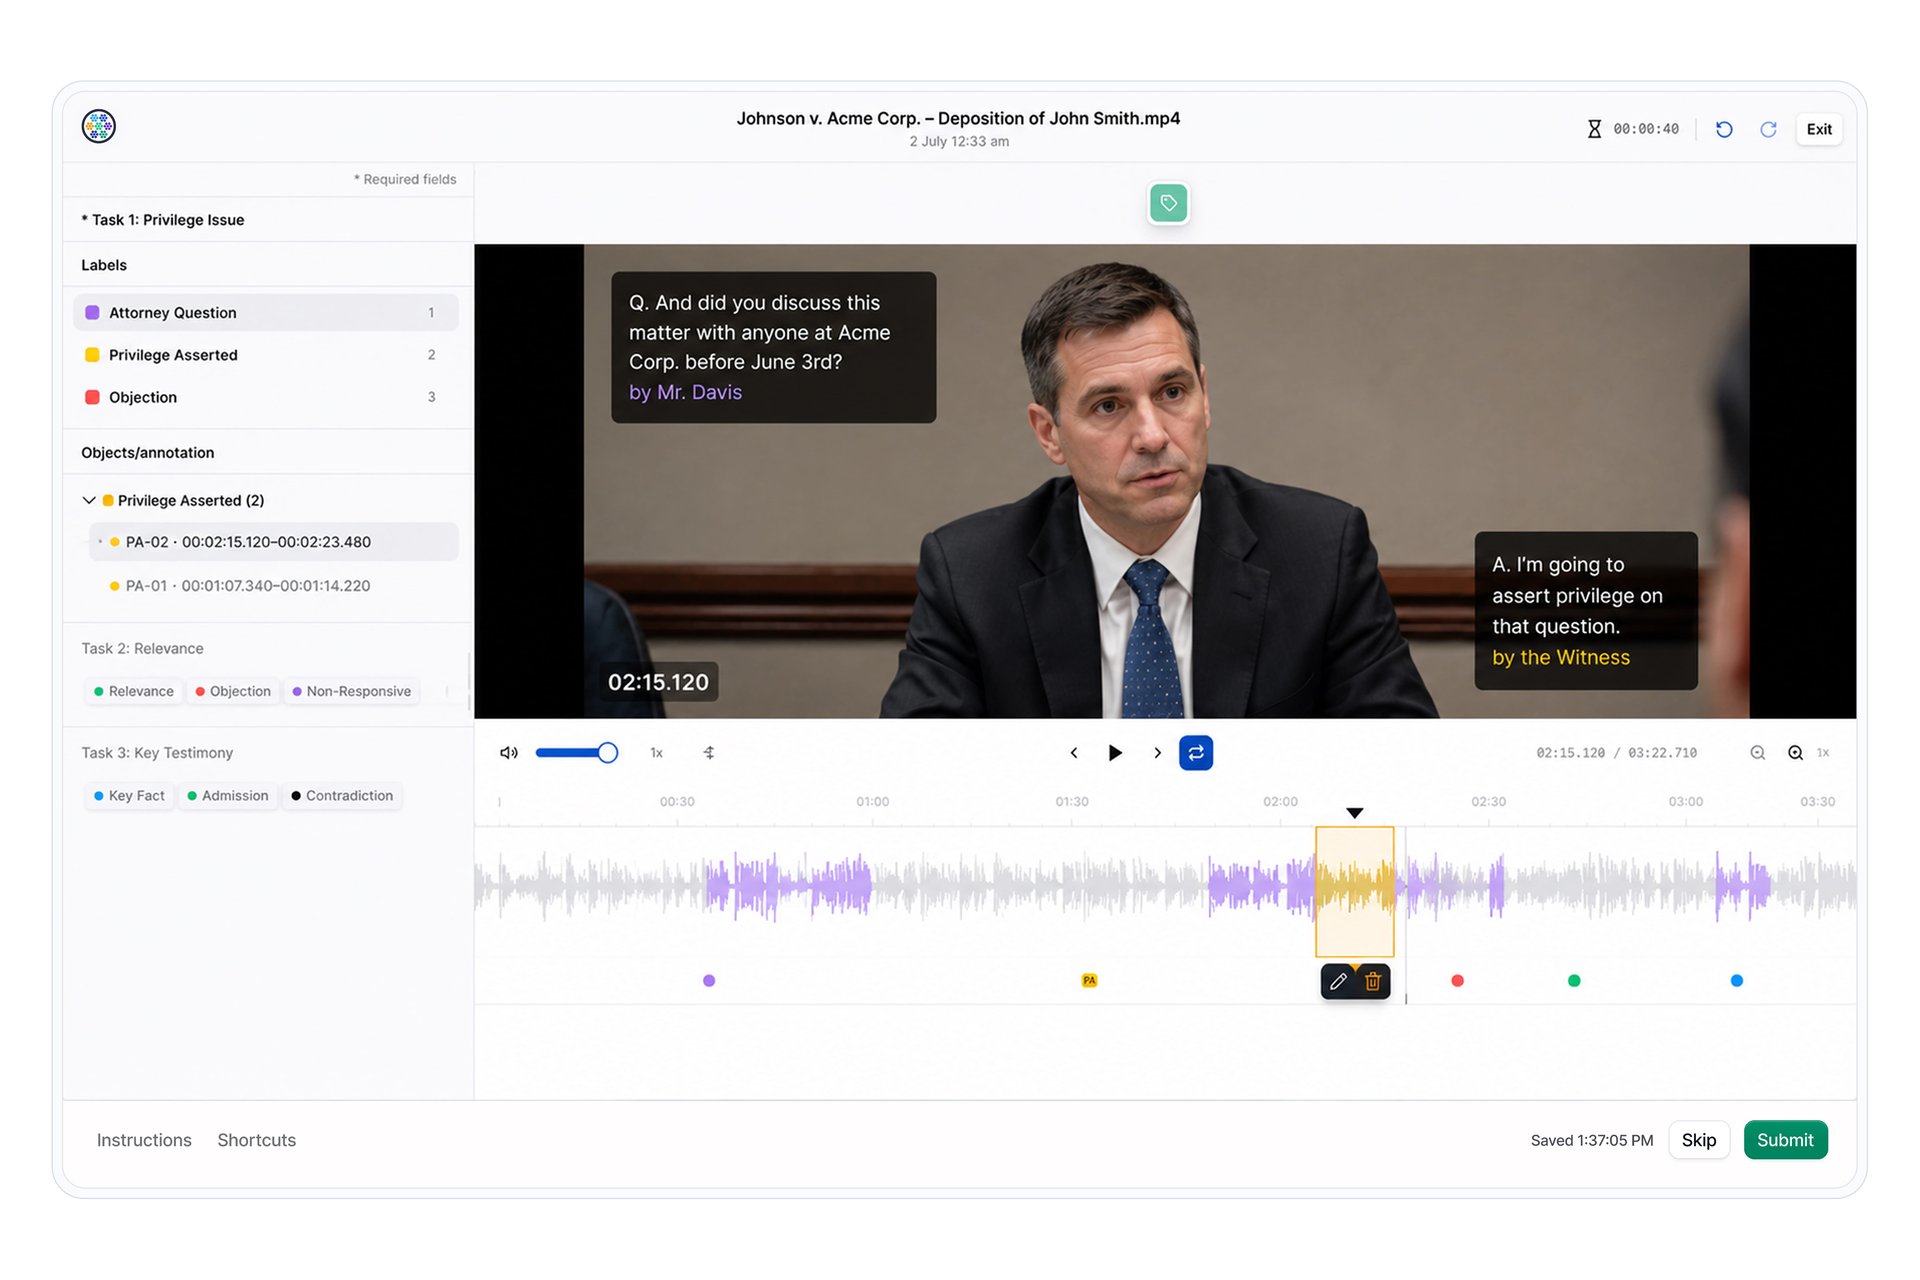This screenshot has height=1280, width=1920.
Task: Click the undo arrow icon
Action: tap(1724, 129)
